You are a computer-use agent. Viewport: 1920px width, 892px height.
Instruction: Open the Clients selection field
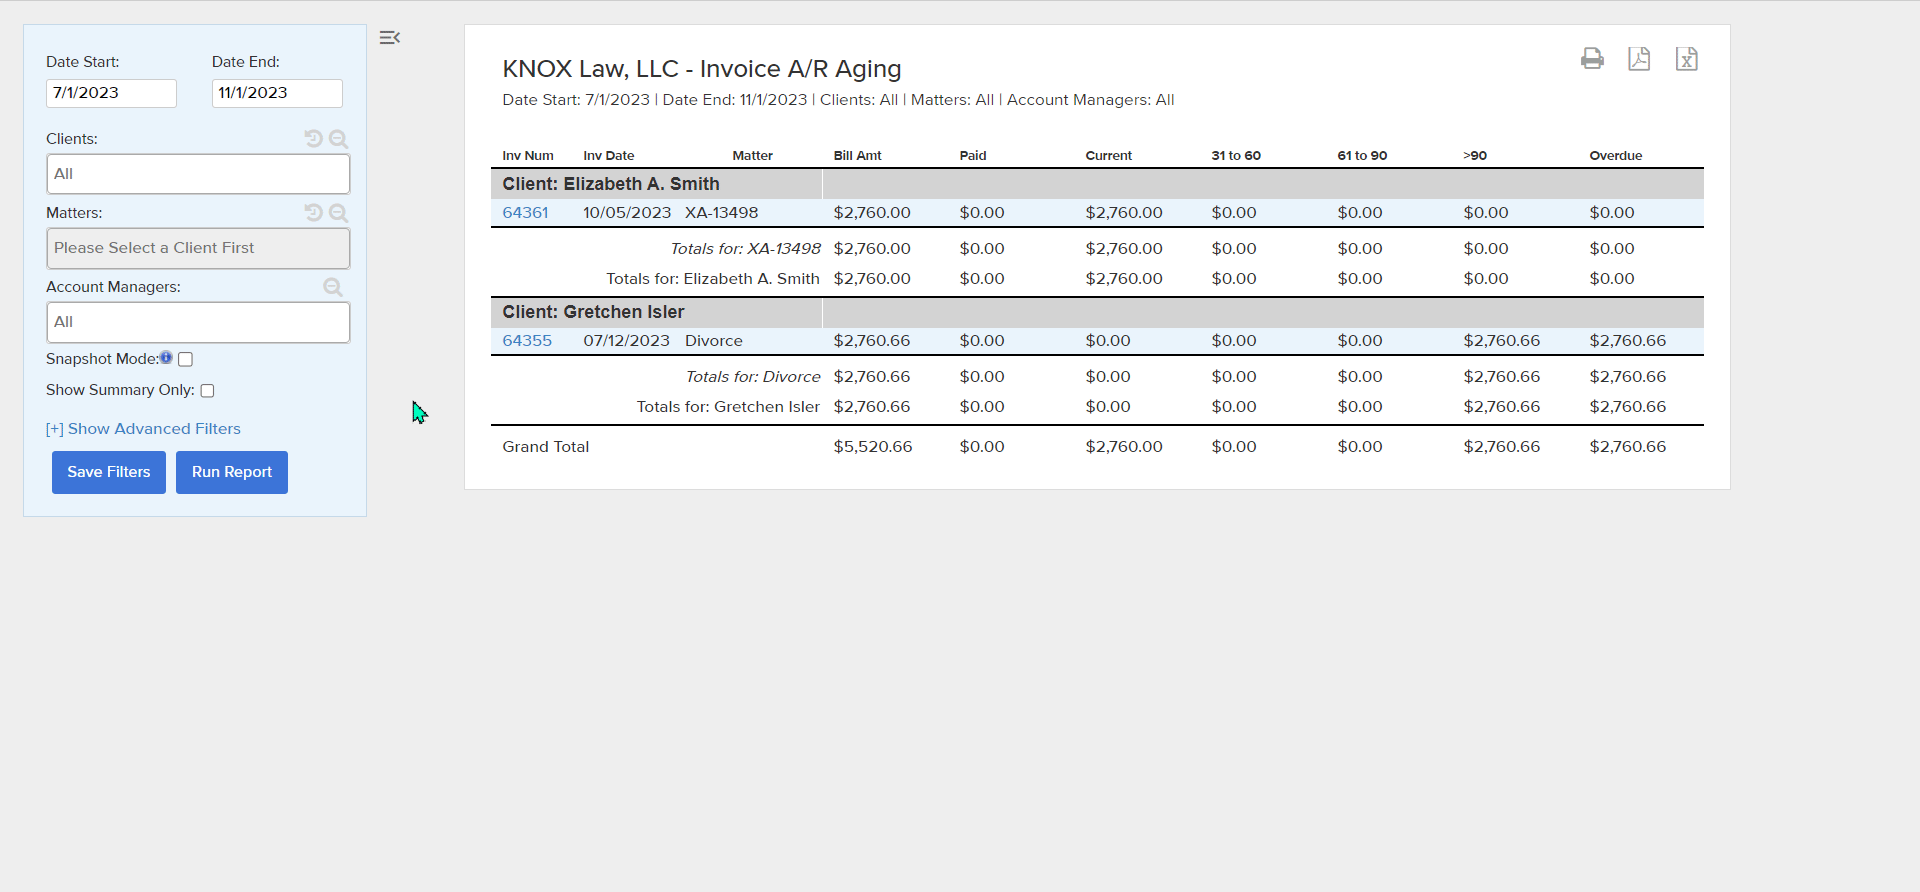[x=198, y=174]
